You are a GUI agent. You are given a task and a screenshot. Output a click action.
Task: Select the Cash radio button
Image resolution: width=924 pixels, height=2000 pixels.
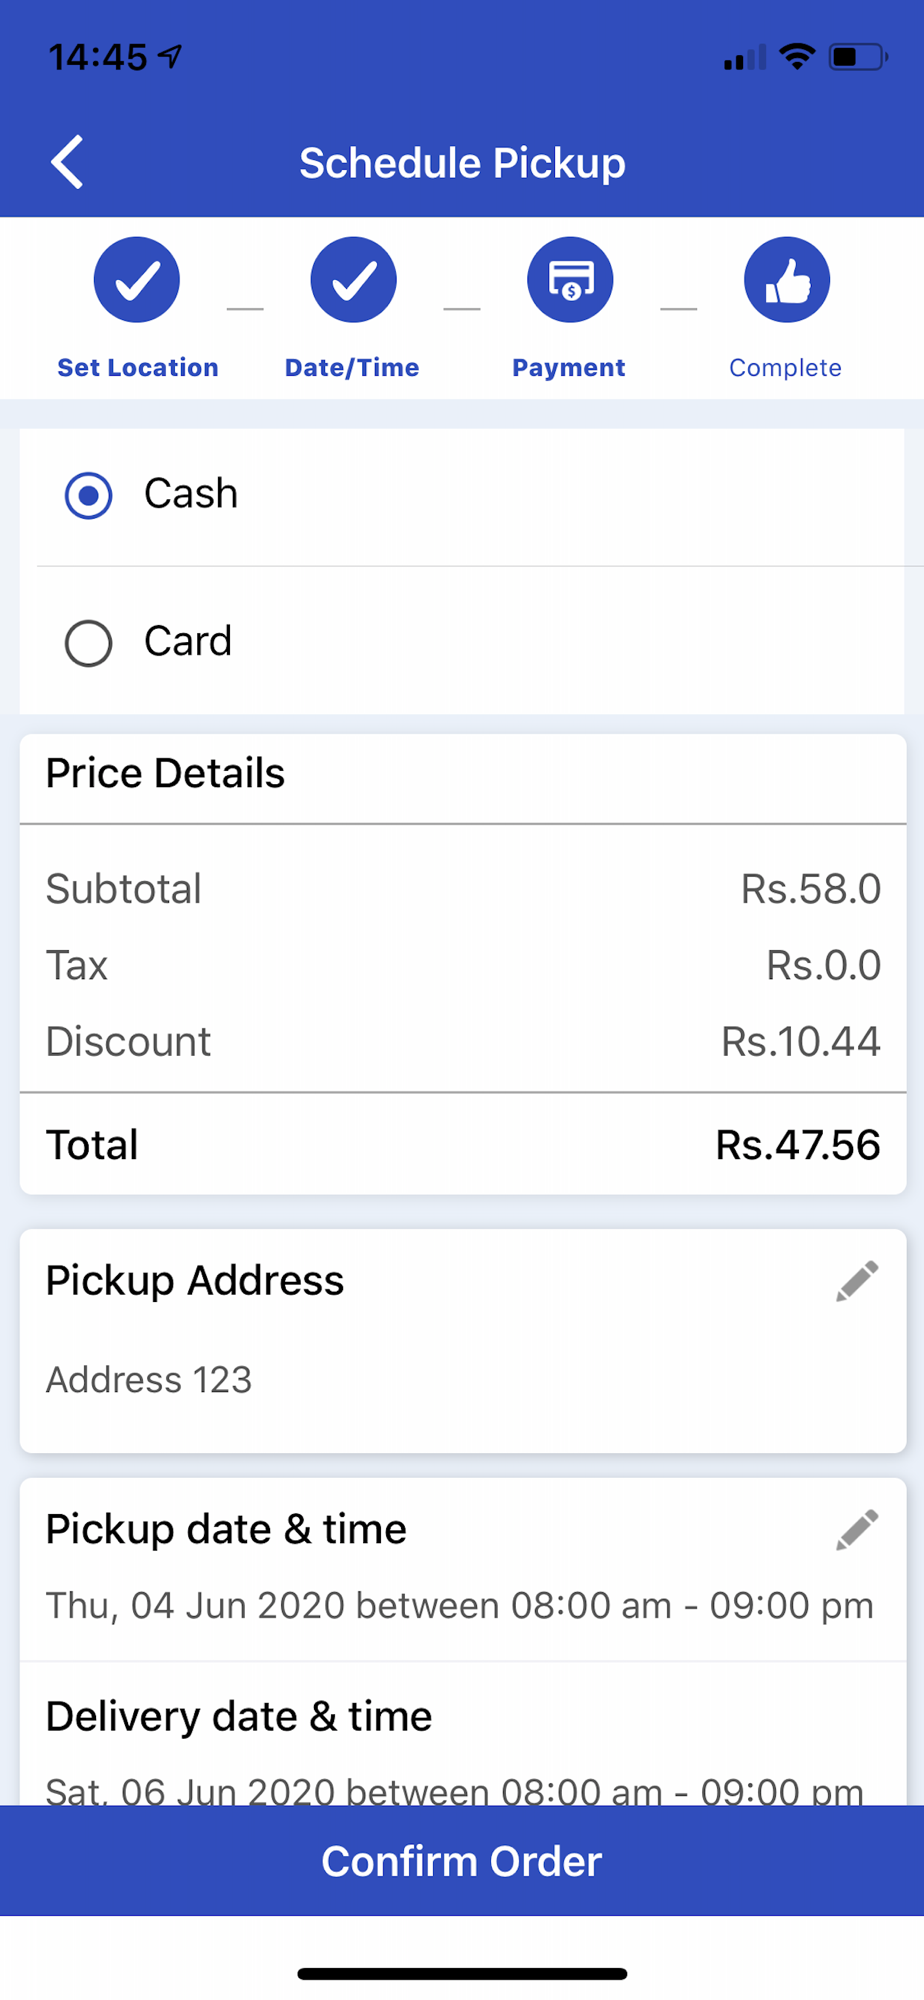[x=88, y=495]
